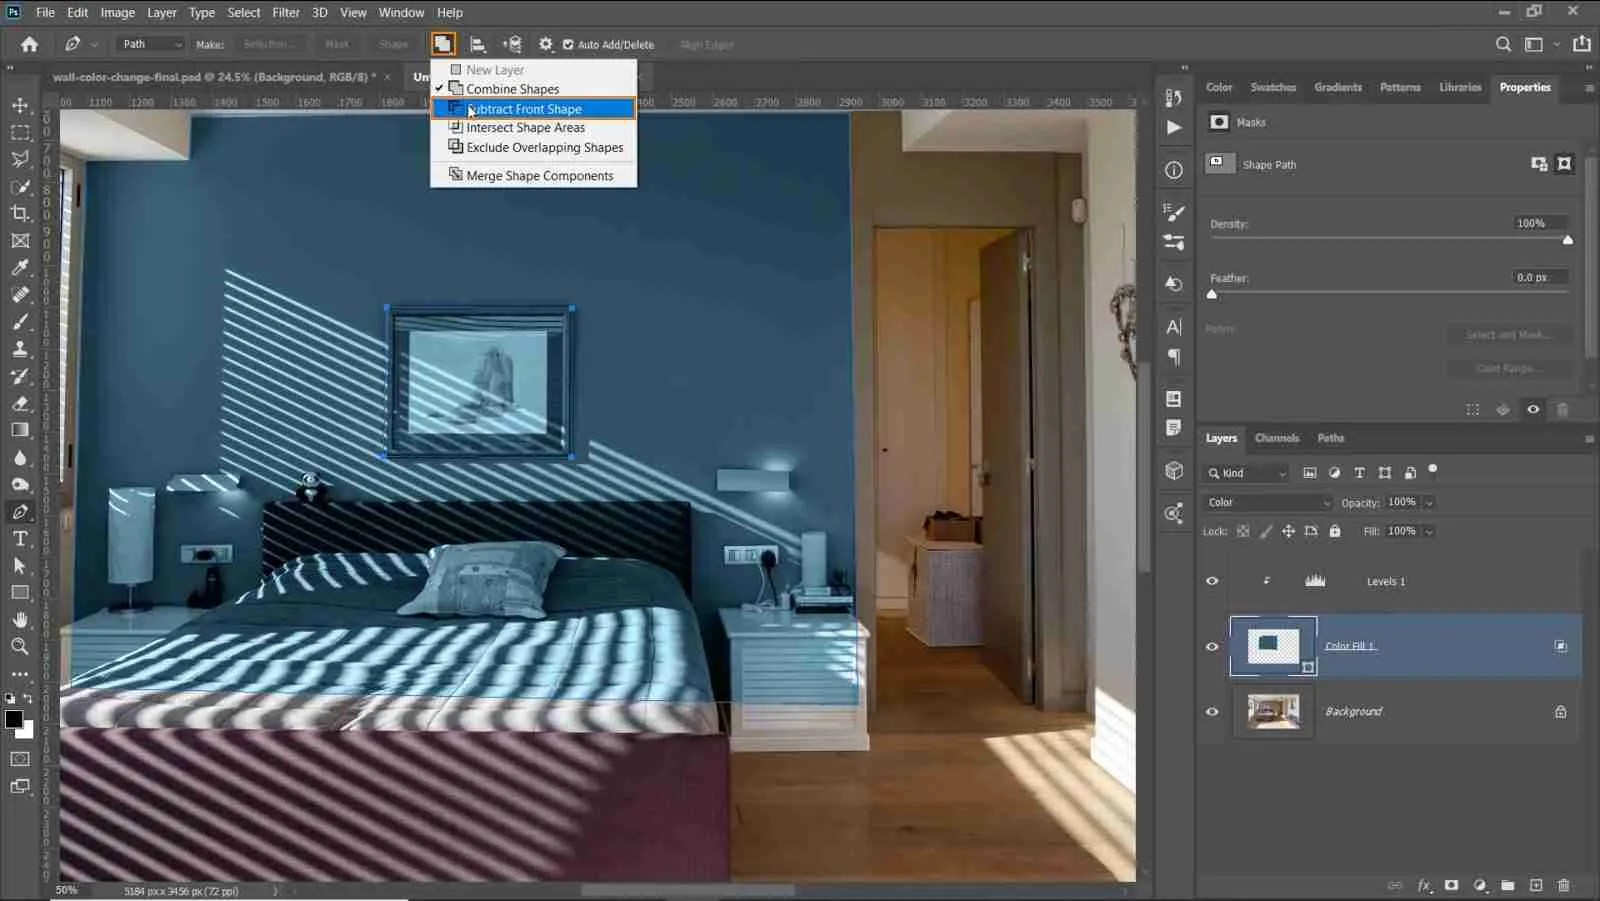Open the path alignment options icon

(478, 44)
